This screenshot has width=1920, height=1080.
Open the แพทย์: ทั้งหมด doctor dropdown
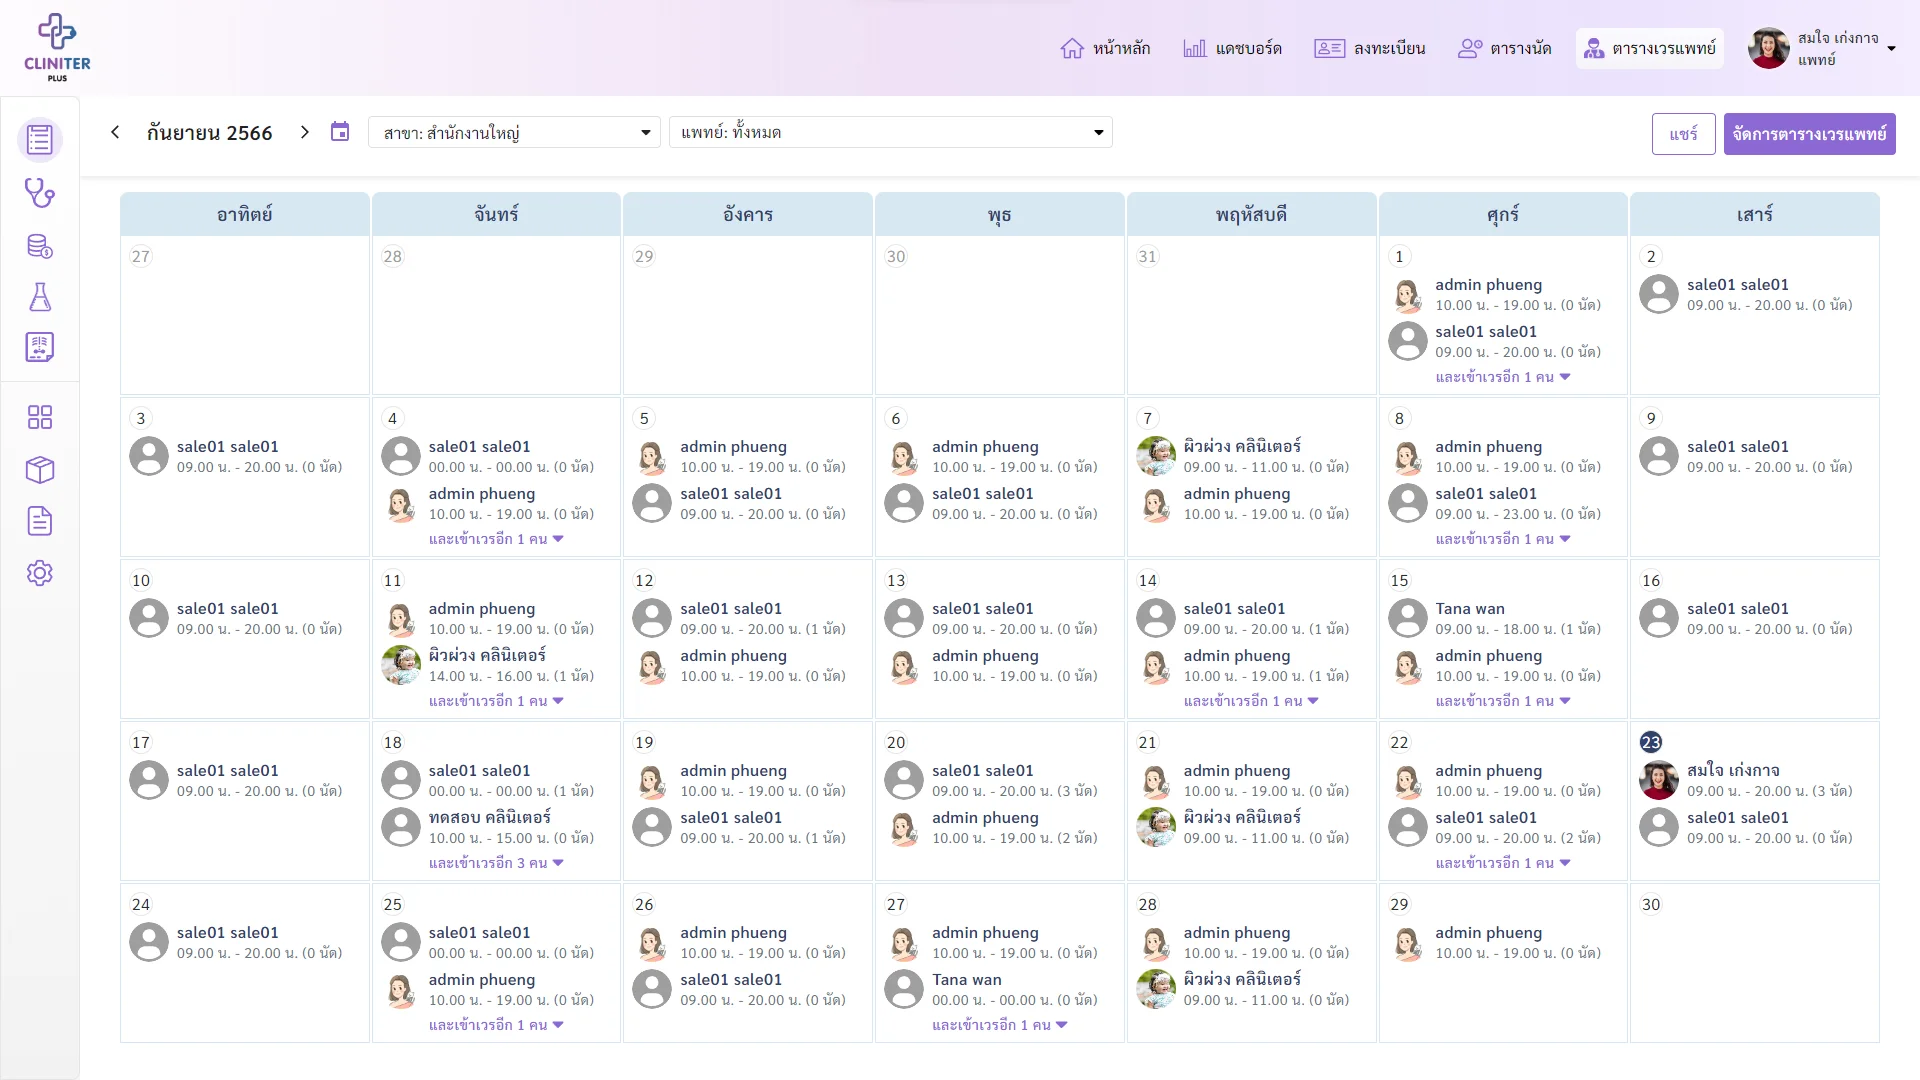click(x=890, y=132)
